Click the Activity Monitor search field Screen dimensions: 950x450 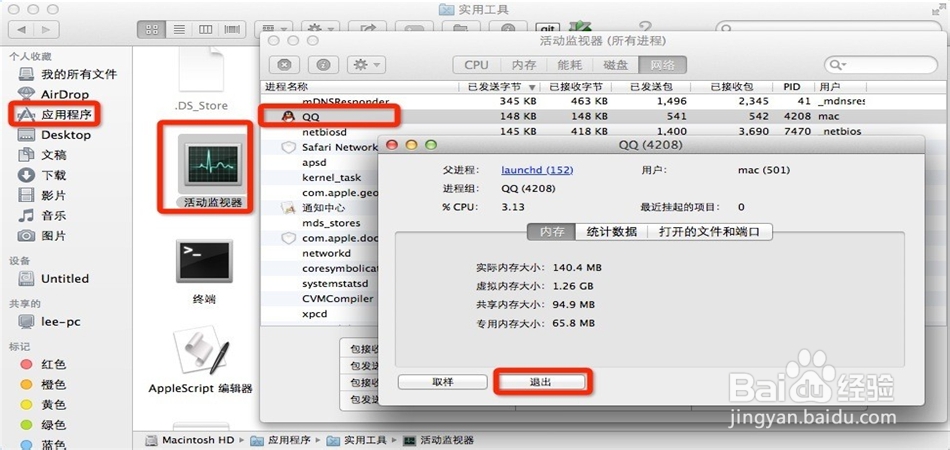click(x=880, y=65)
